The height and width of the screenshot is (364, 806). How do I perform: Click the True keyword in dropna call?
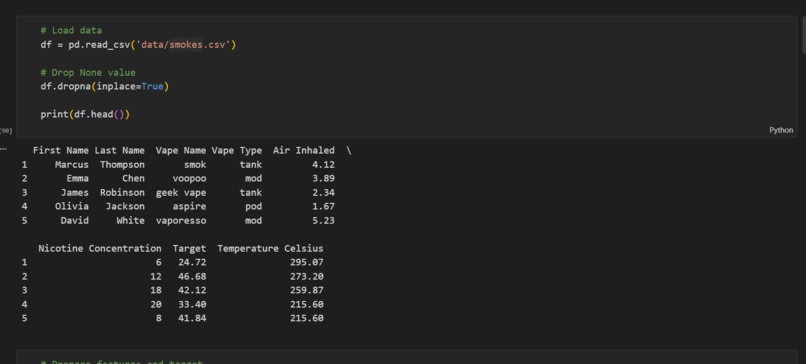coord(152,86)
